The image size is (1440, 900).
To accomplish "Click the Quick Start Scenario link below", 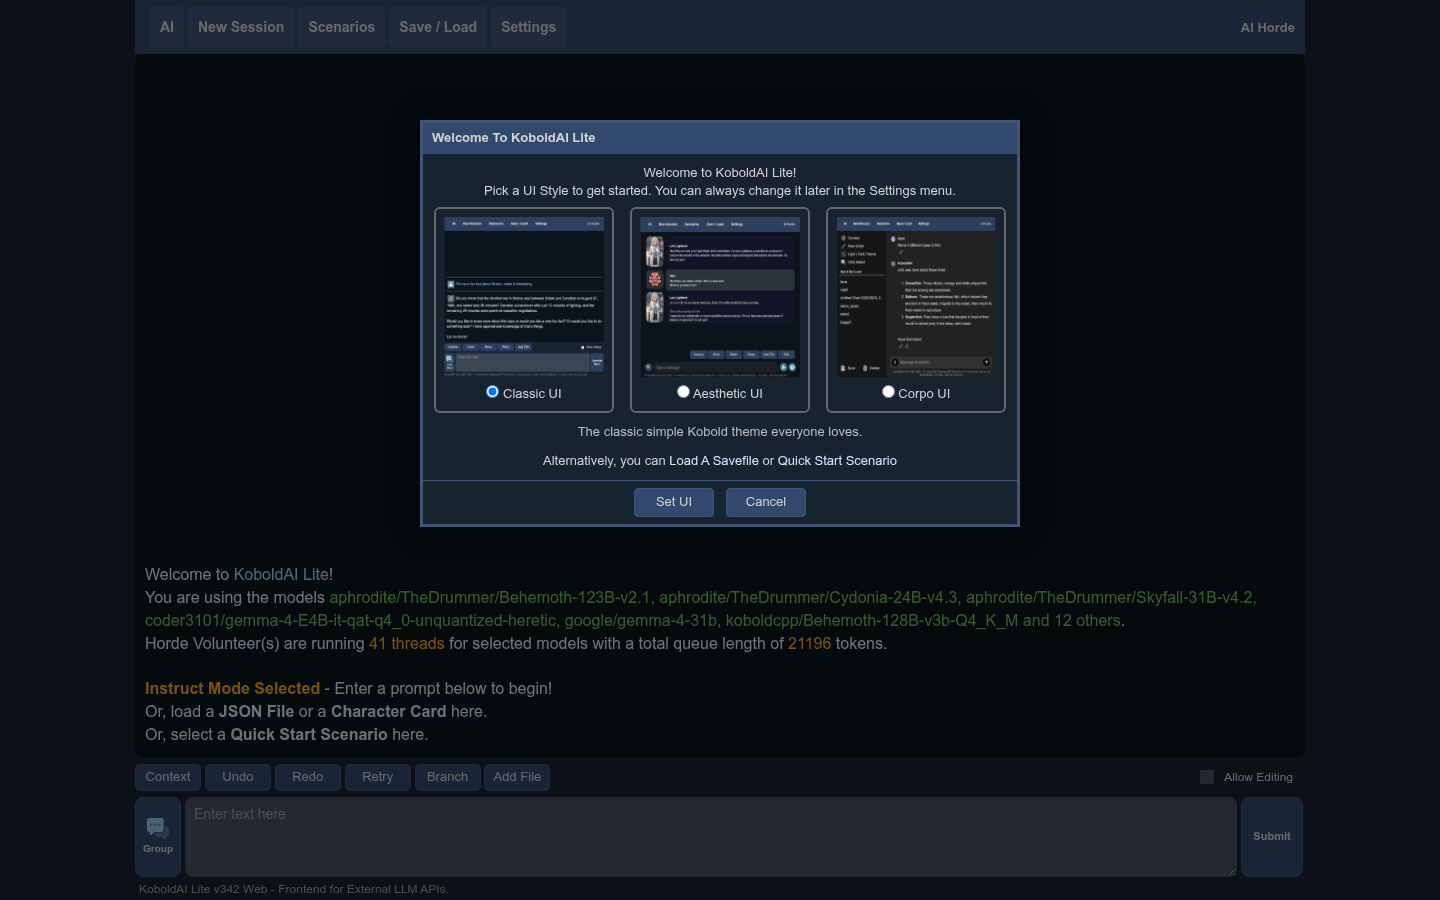I will click(x=309, y=735).
